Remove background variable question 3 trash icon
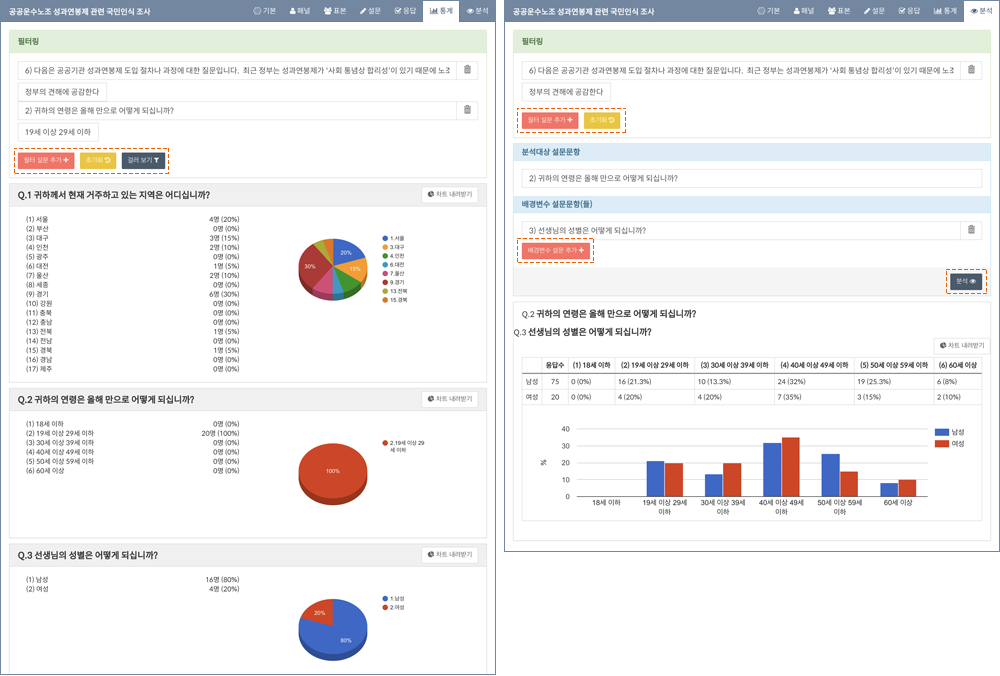The height and width of the screenshot is (676, 1000). (x=971, y=230)
